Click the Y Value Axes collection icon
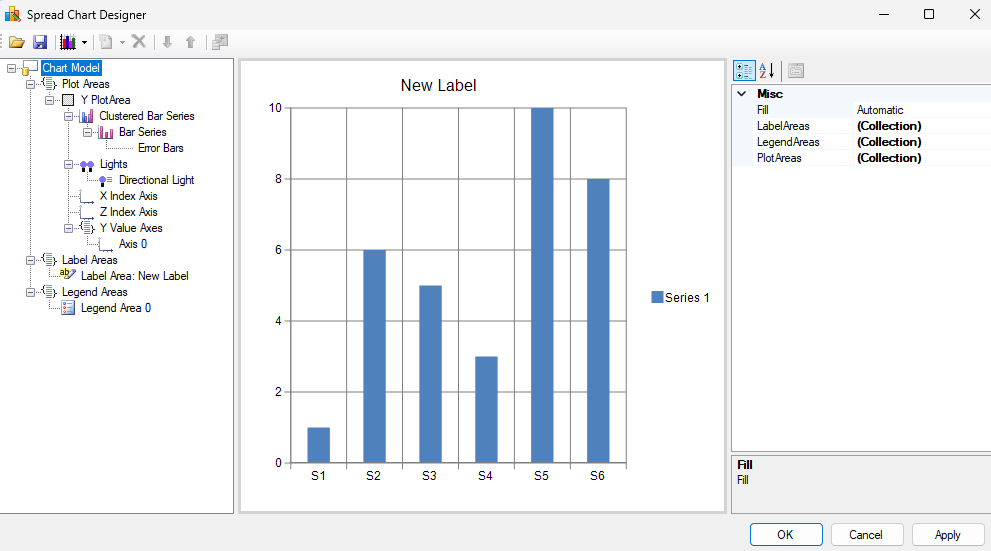 (x=87, y=227)
